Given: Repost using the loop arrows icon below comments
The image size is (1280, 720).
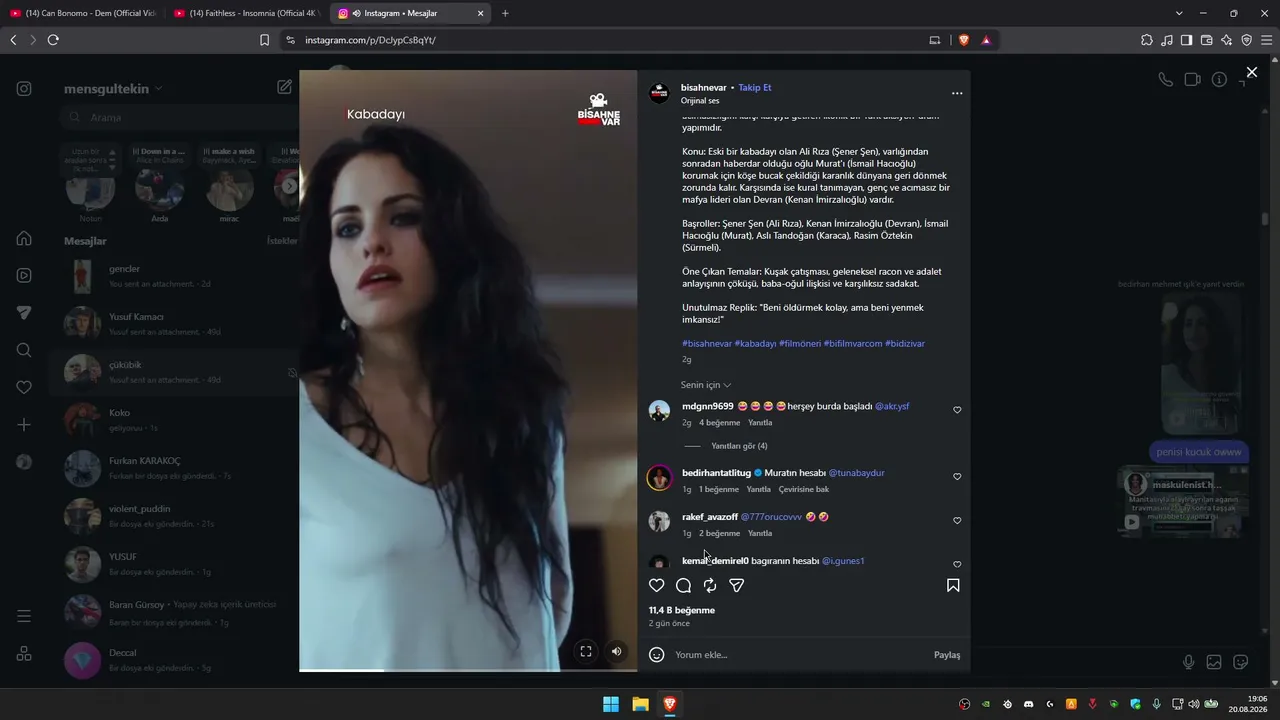Looking at the screenshot, I should (710, 585).
